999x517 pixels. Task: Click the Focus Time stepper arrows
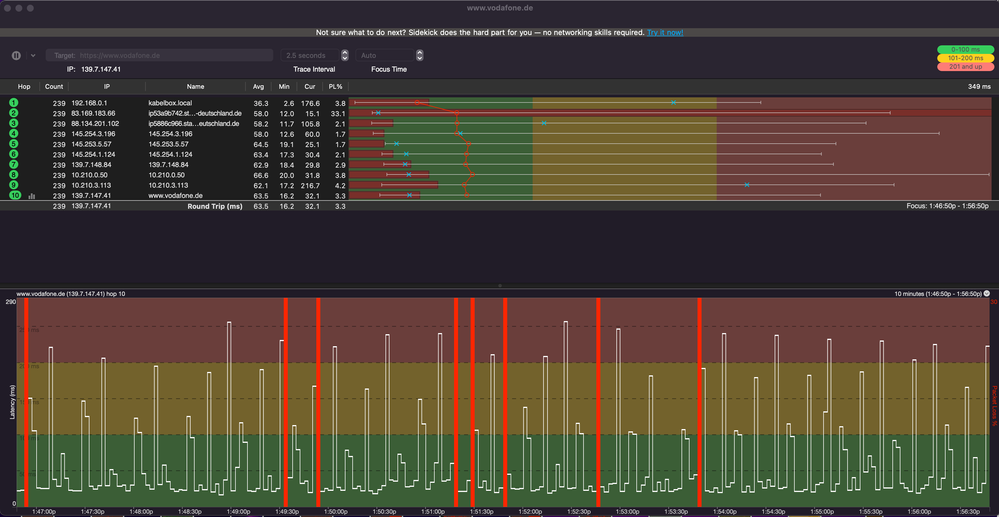click(420, 55)
